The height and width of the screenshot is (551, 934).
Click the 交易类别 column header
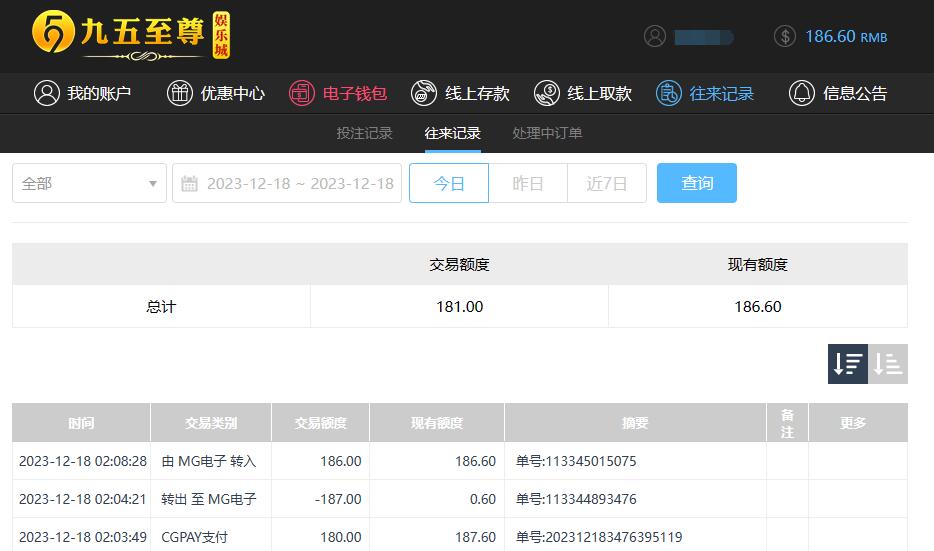click(211, 423)
